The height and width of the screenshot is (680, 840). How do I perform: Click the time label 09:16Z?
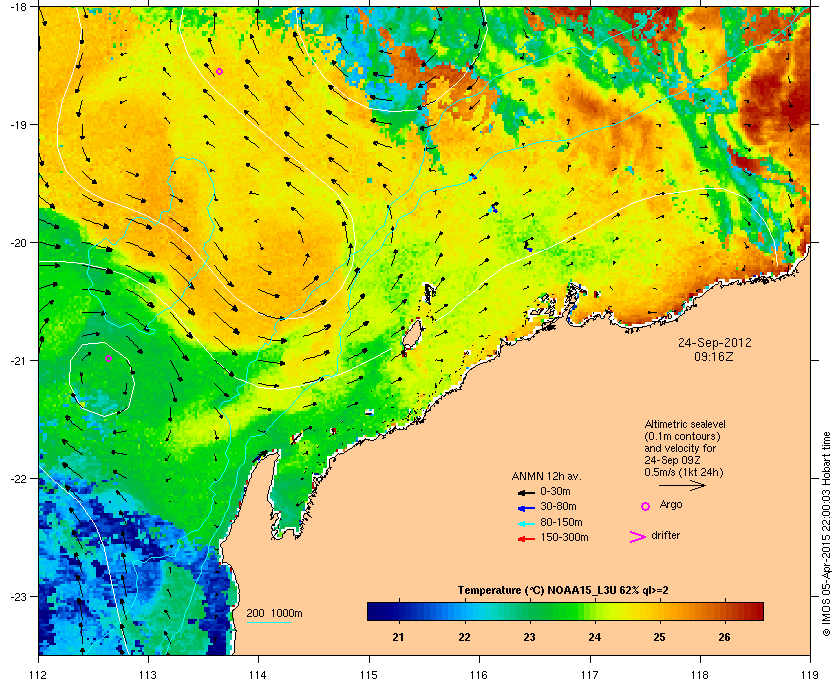714,356
